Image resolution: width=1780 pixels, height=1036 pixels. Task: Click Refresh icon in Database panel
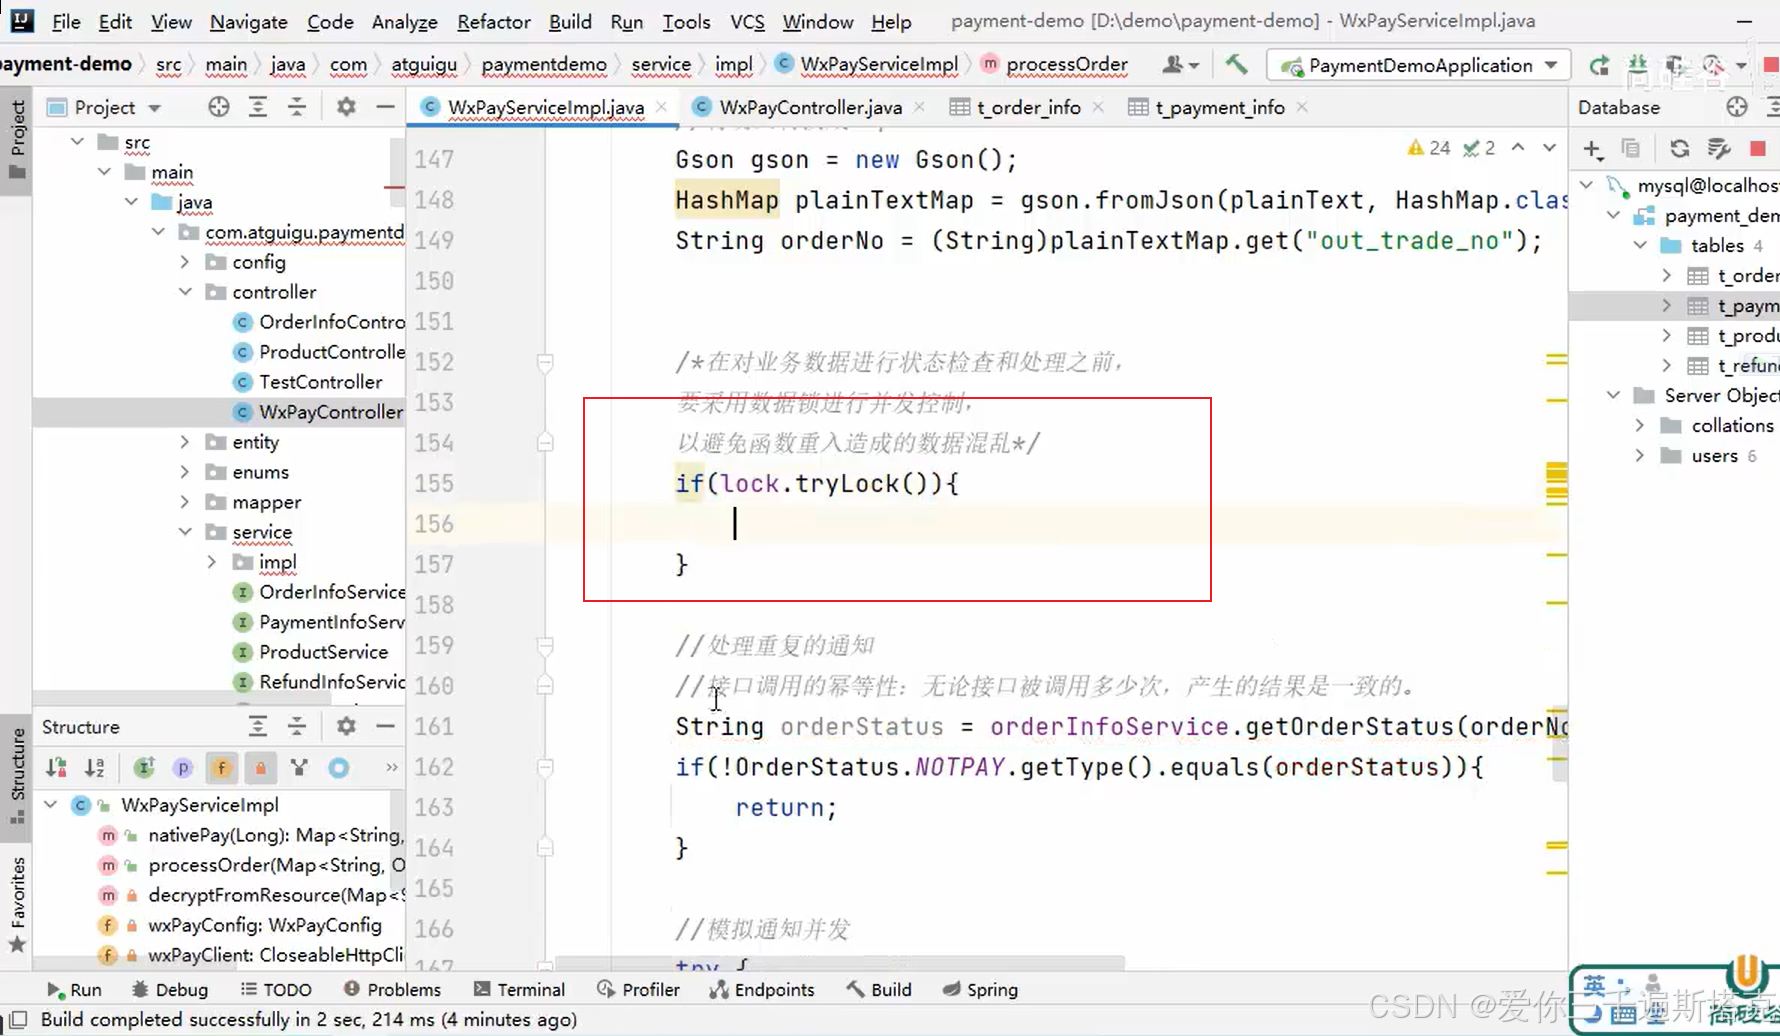1679,149
